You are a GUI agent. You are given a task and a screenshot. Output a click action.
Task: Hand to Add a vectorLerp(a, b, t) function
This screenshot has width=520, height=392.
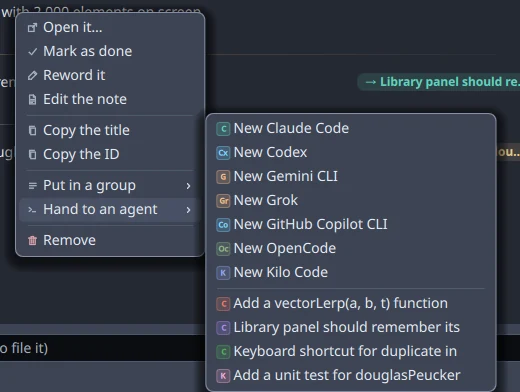(351, 304)
